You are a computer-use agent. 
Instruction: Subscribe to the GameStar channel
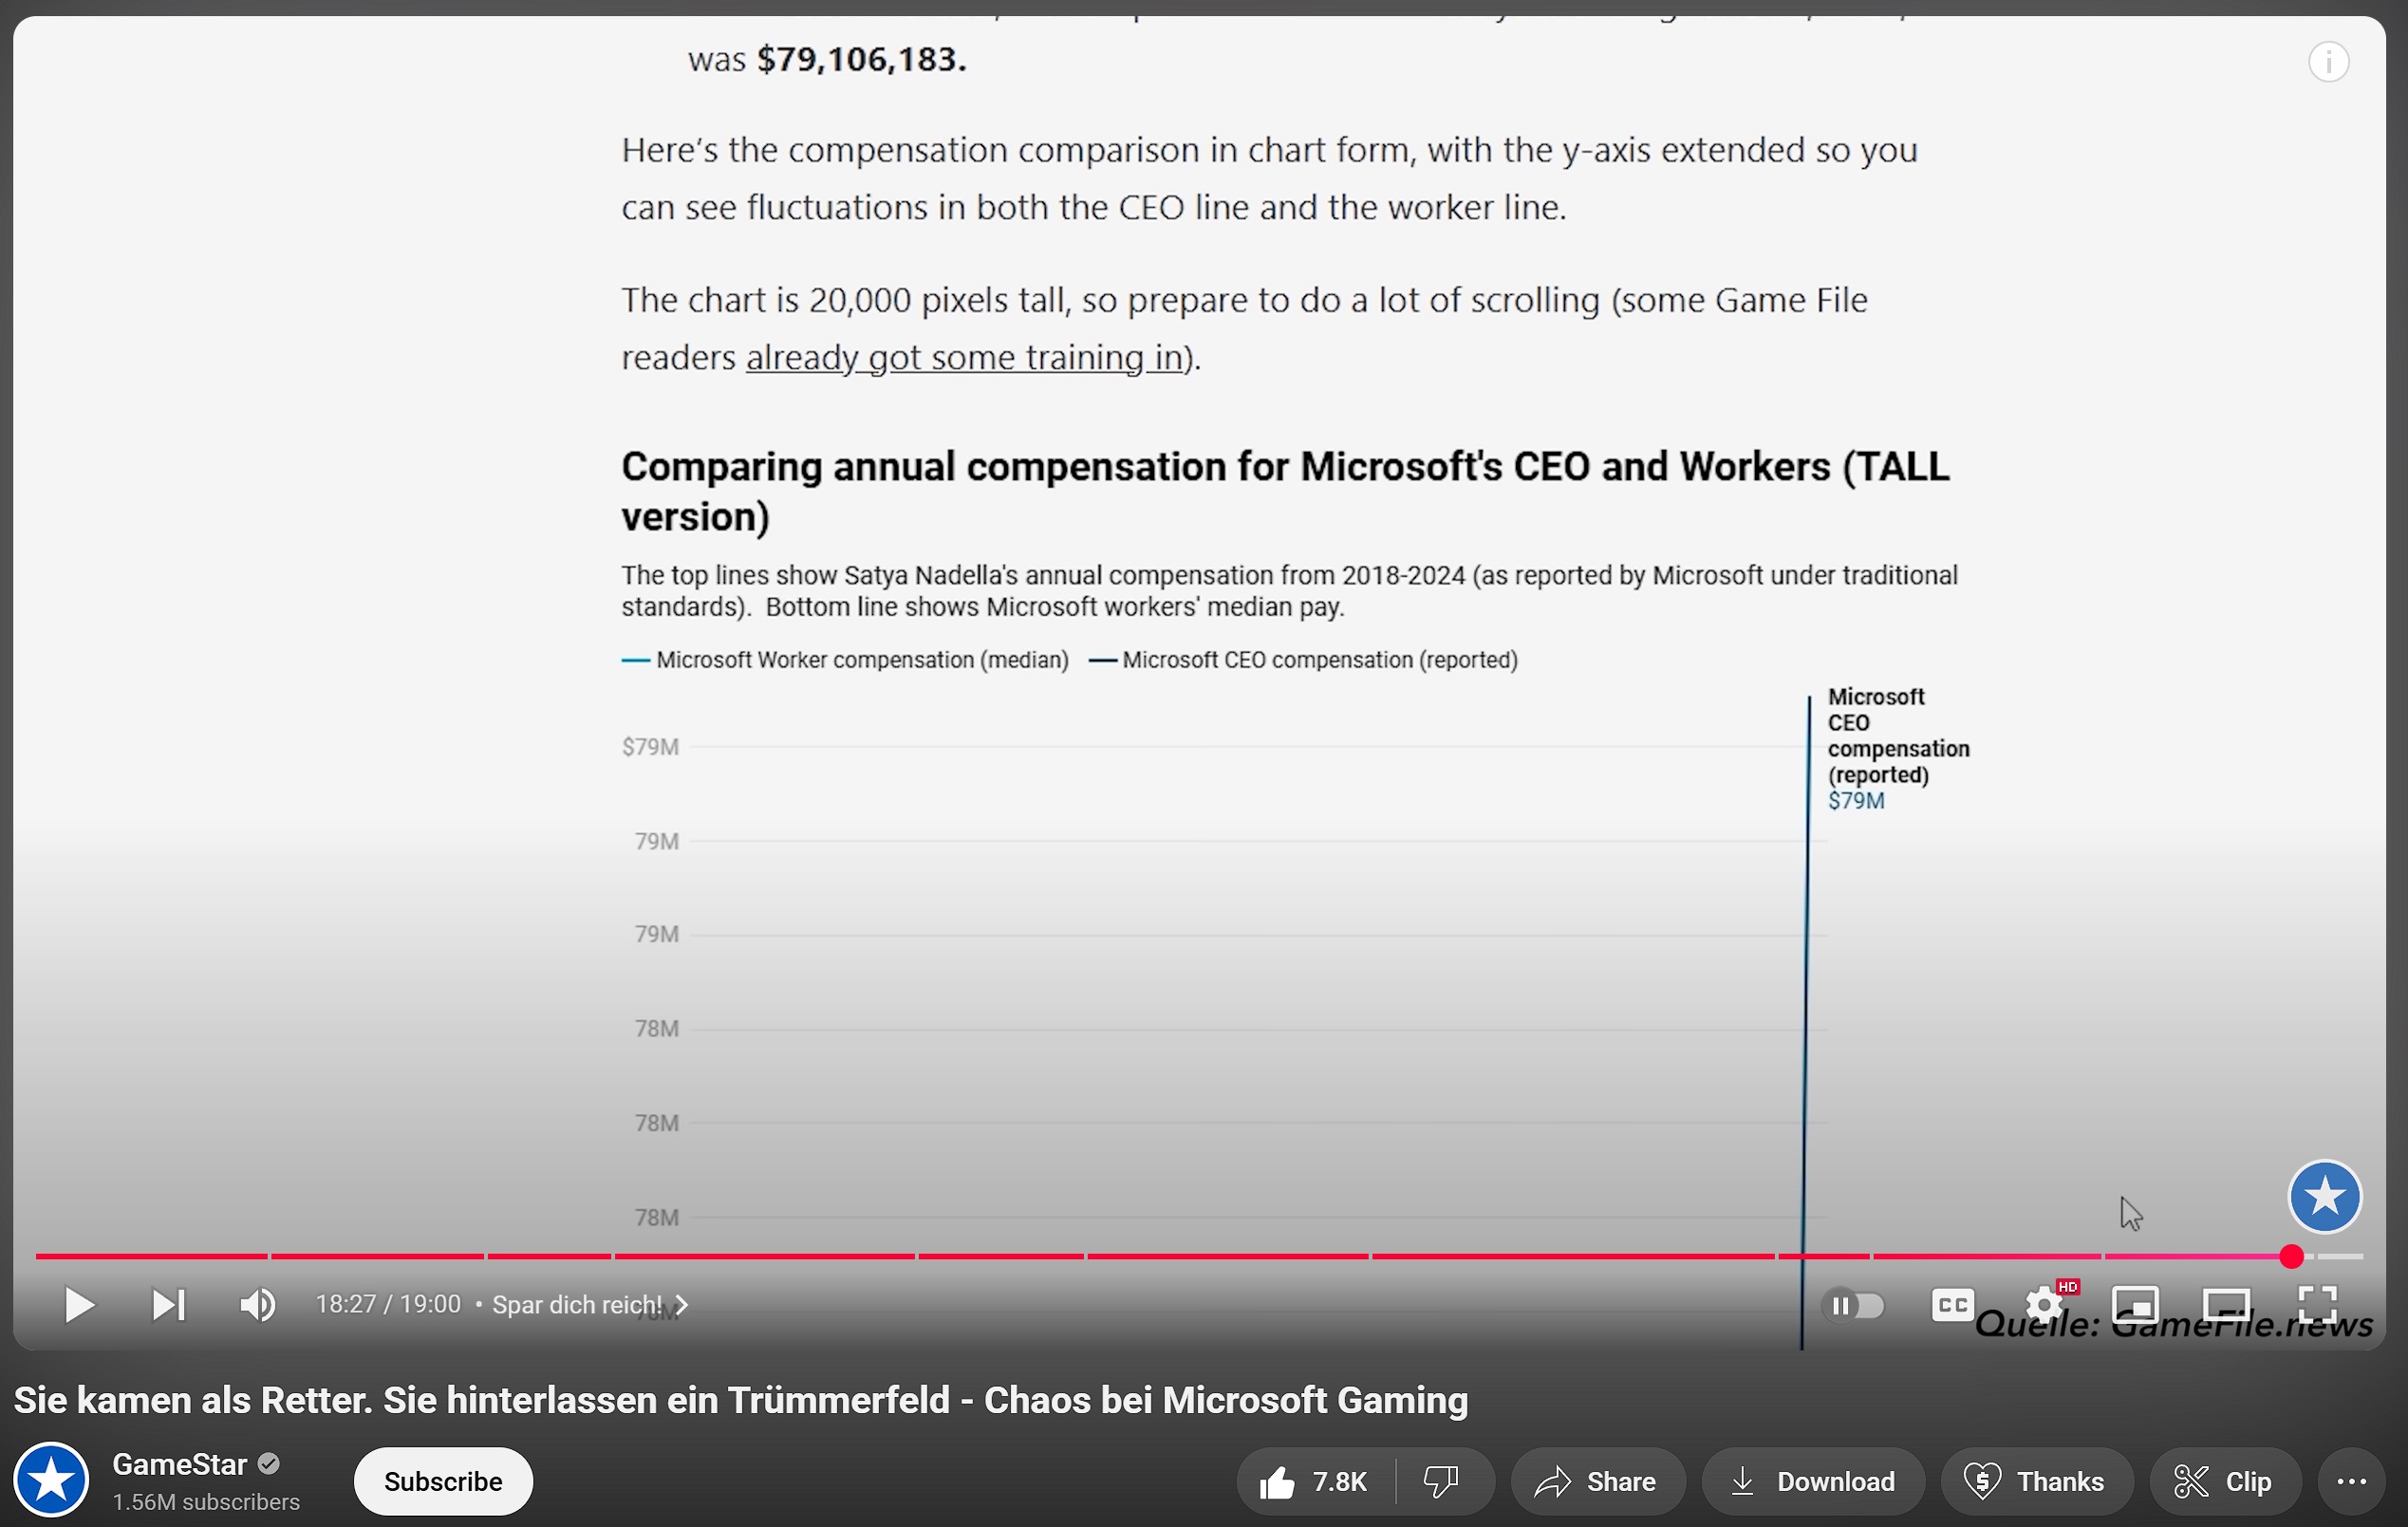pos(443,1481)
